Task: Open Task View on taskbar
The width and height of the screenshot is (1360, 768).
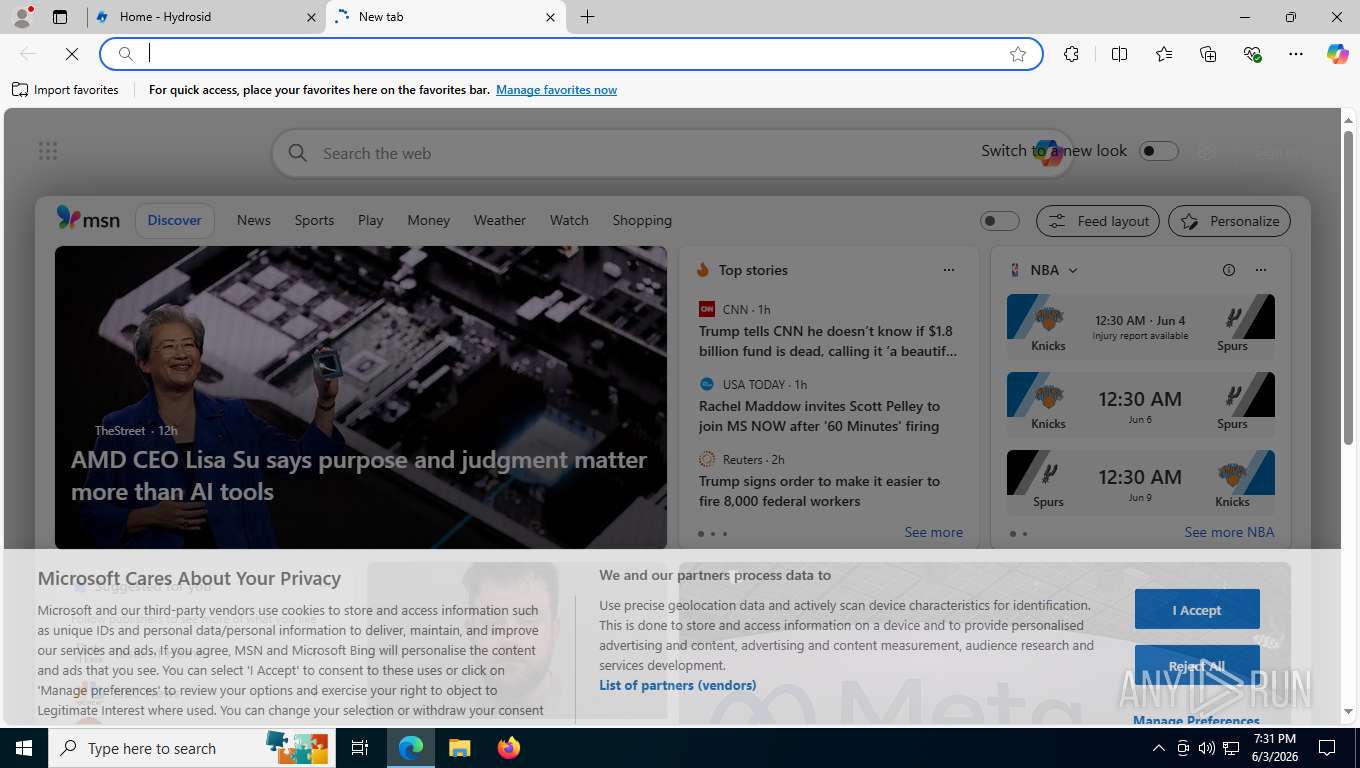Action: 360,748
